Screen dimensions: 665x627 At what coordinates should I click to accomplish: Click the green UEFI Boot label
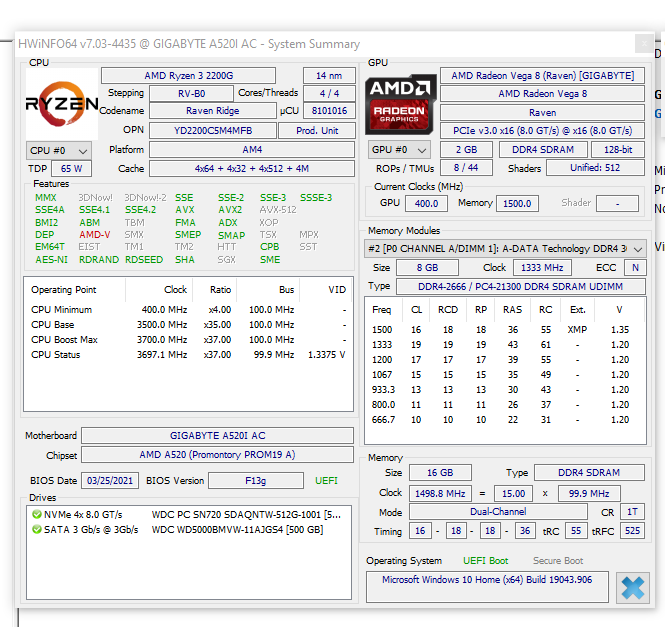(x=486, y=561)
